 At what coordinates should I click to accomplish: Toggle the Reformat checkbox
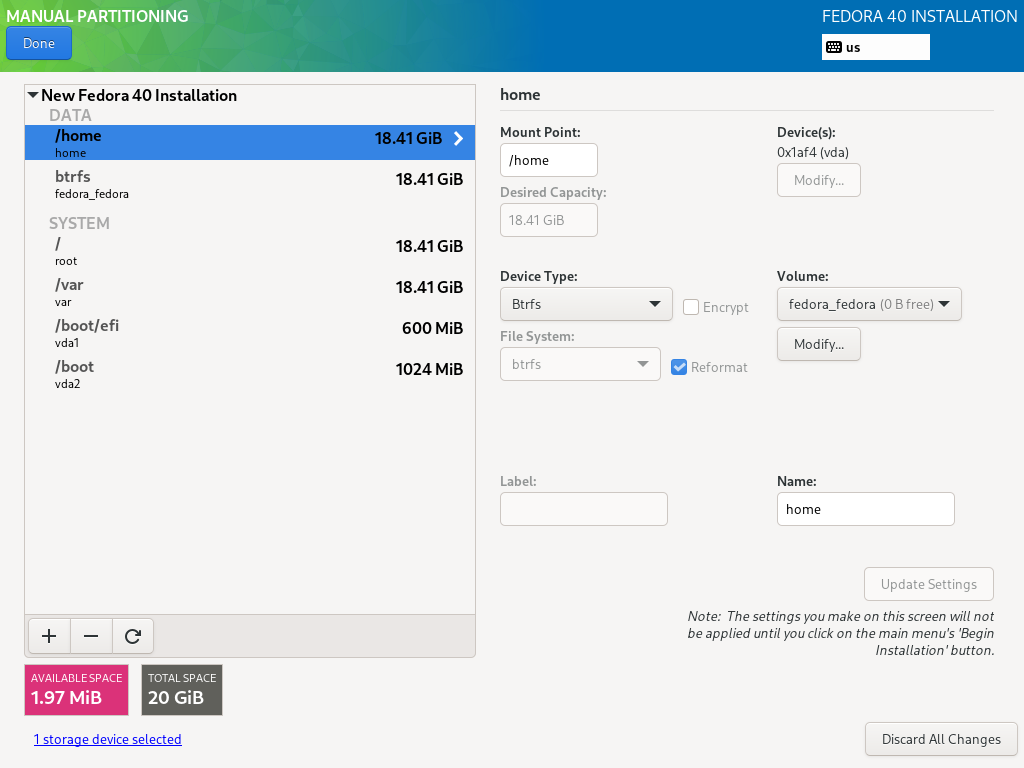click(679, 367)
